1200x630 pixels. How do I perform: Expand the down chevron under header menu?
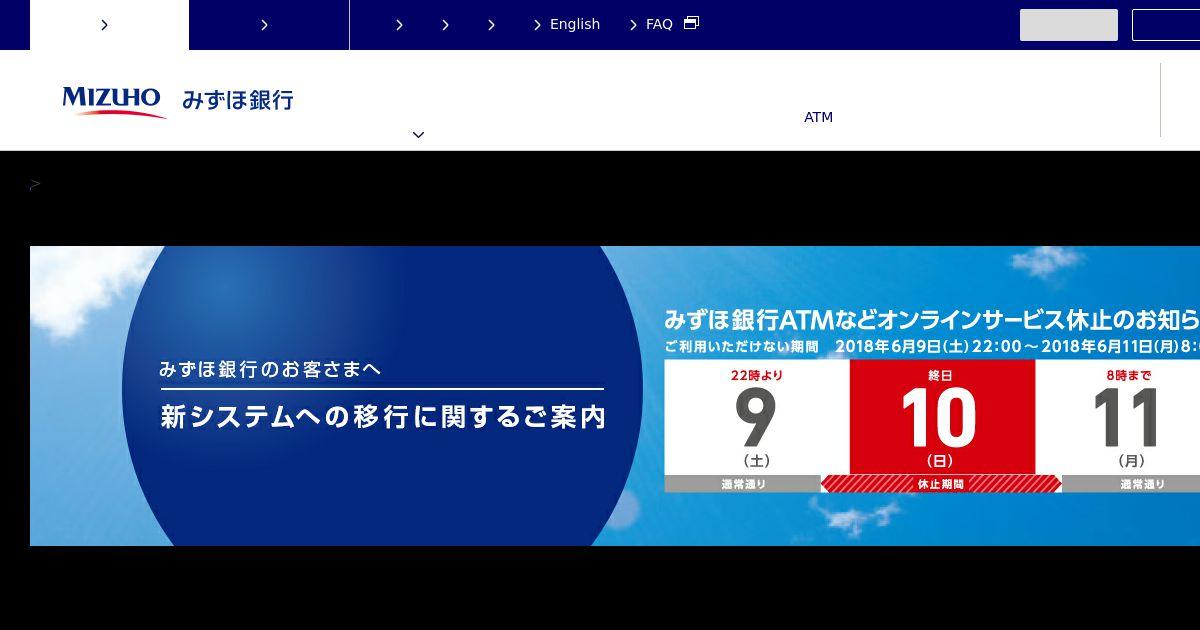(418, 135)
